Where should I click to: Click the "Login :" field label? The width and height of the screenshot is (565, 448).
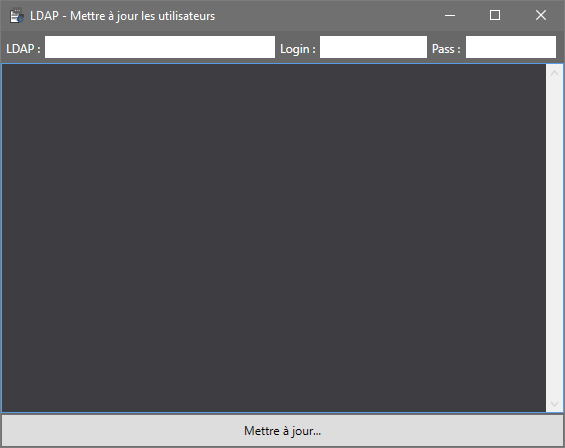coord(298,49)
